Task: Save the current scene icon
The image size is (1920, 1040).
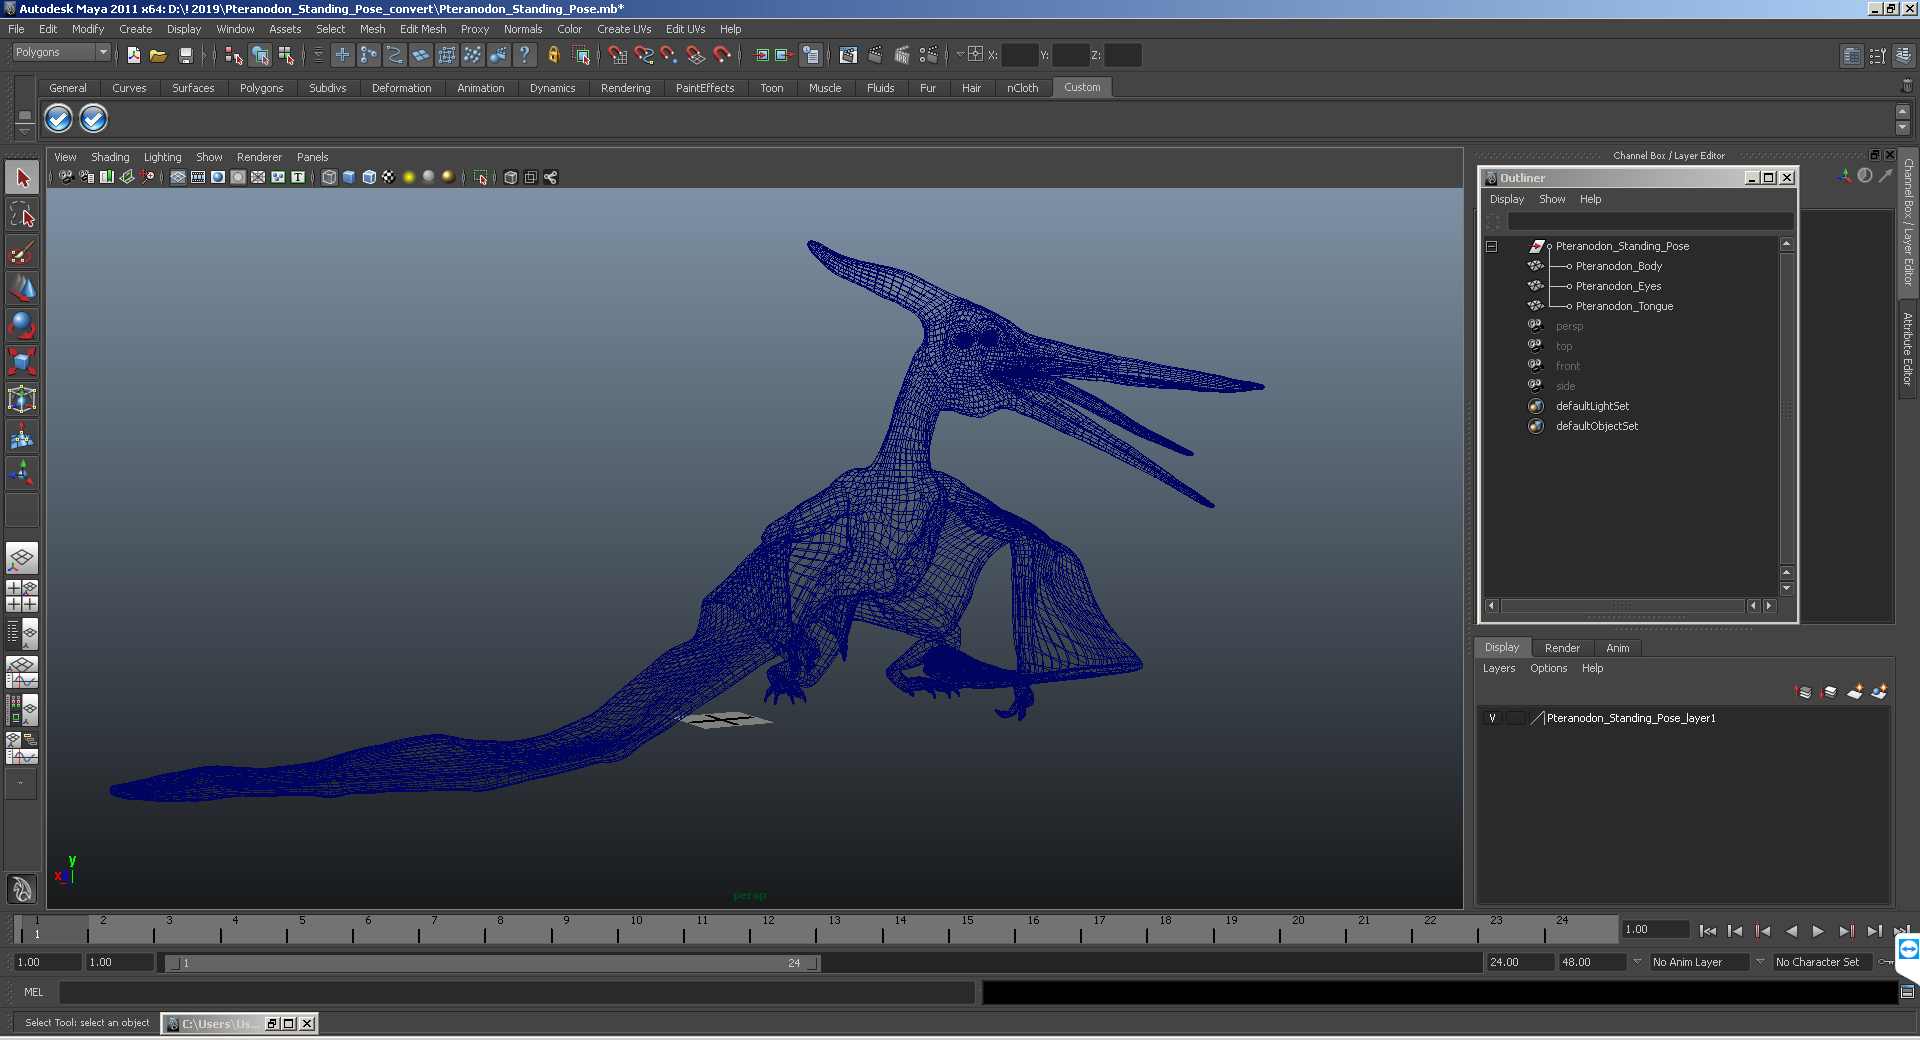Action: click(185, 55)
